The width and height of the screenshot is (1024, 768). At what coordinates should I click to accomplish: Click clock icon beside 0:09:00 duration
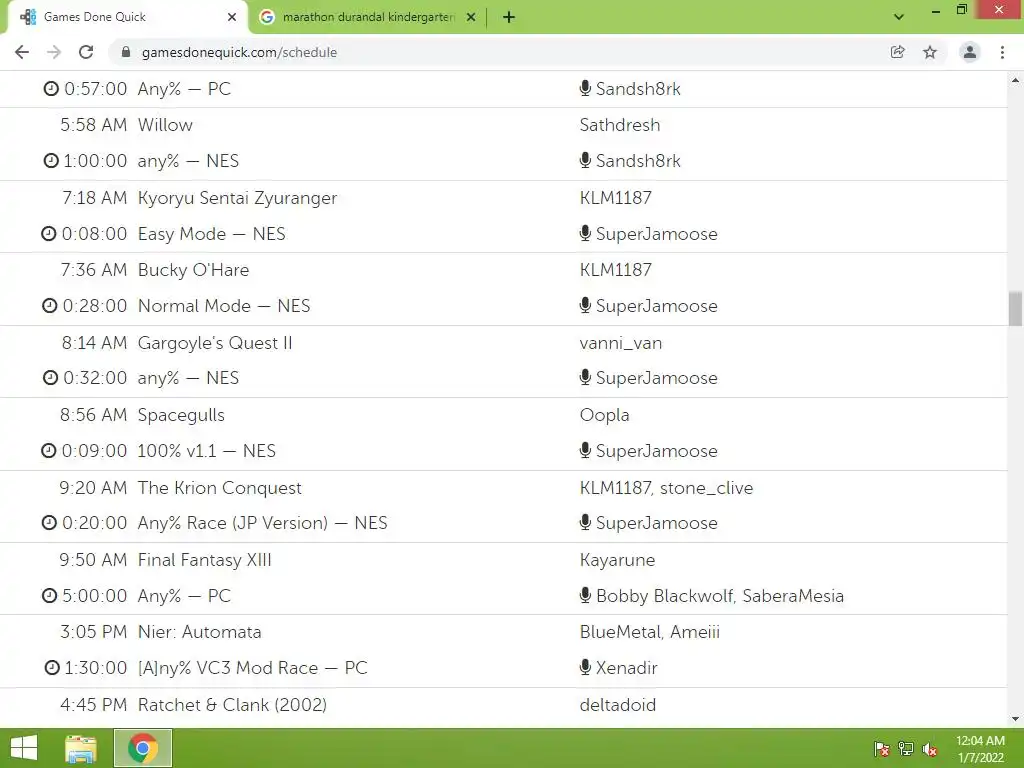(x=49, y=450)
